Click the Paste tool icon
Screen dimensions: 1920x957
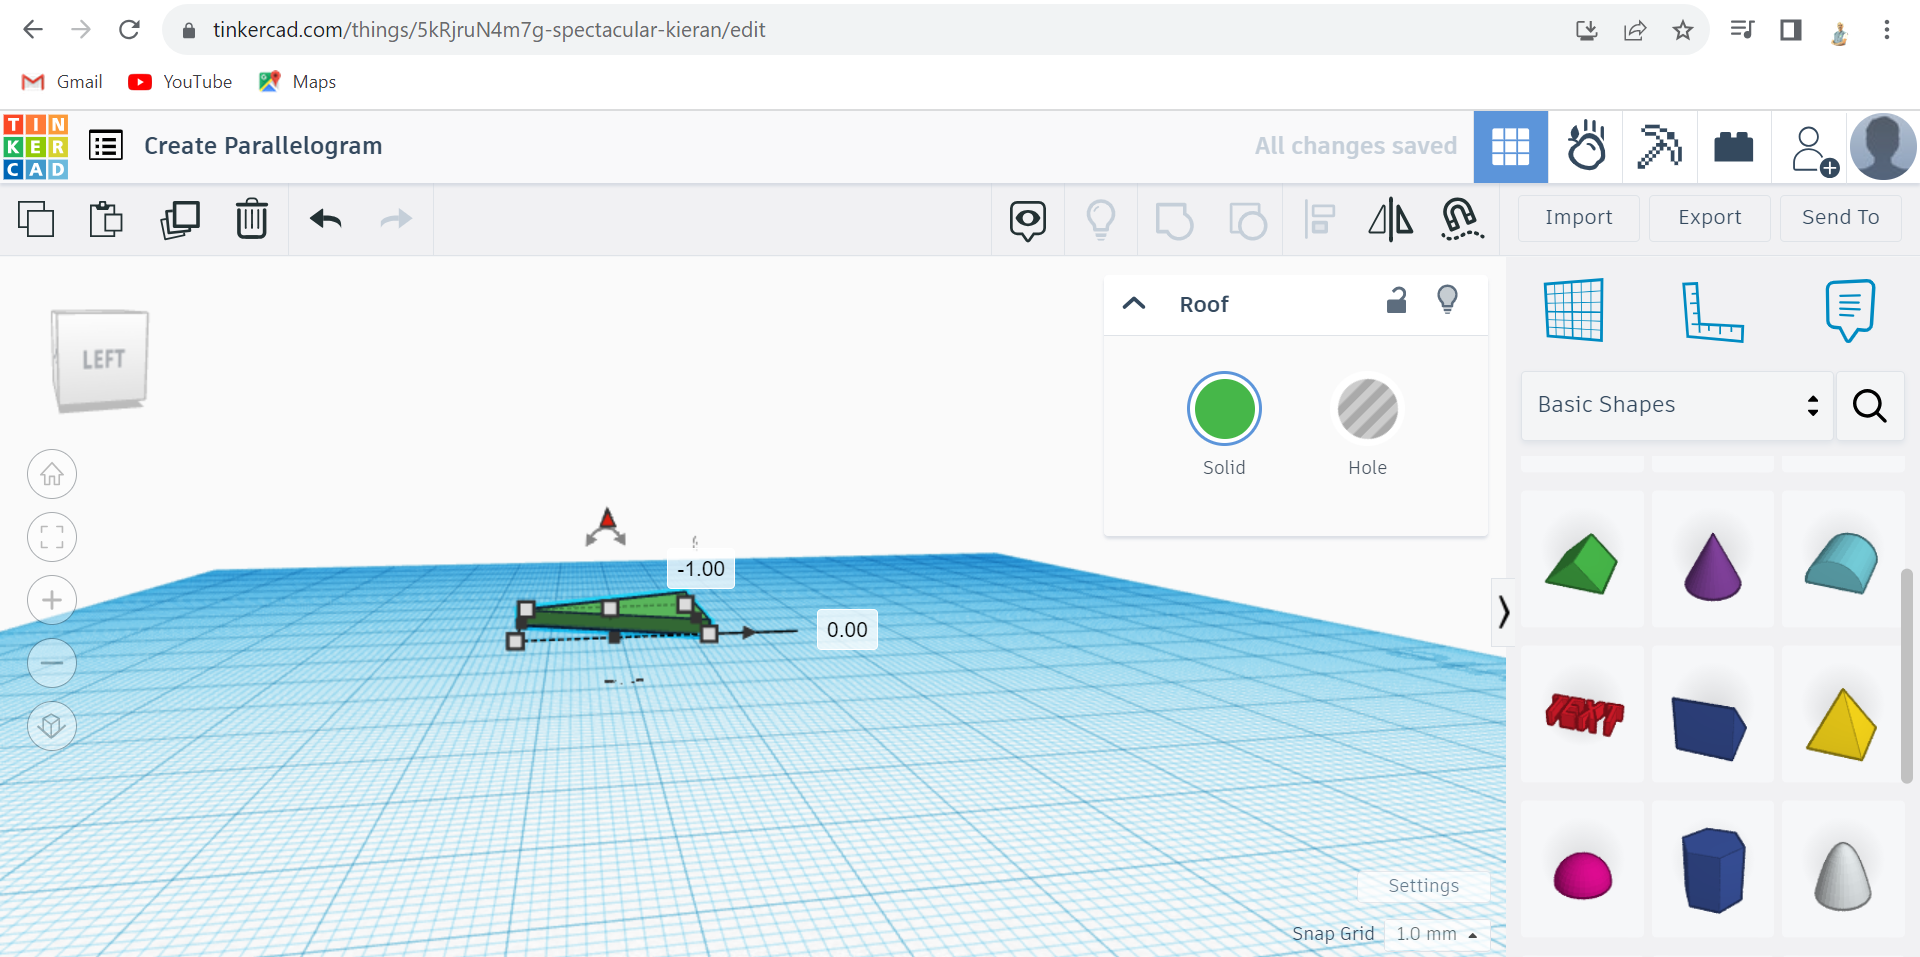tap(106, 219)
